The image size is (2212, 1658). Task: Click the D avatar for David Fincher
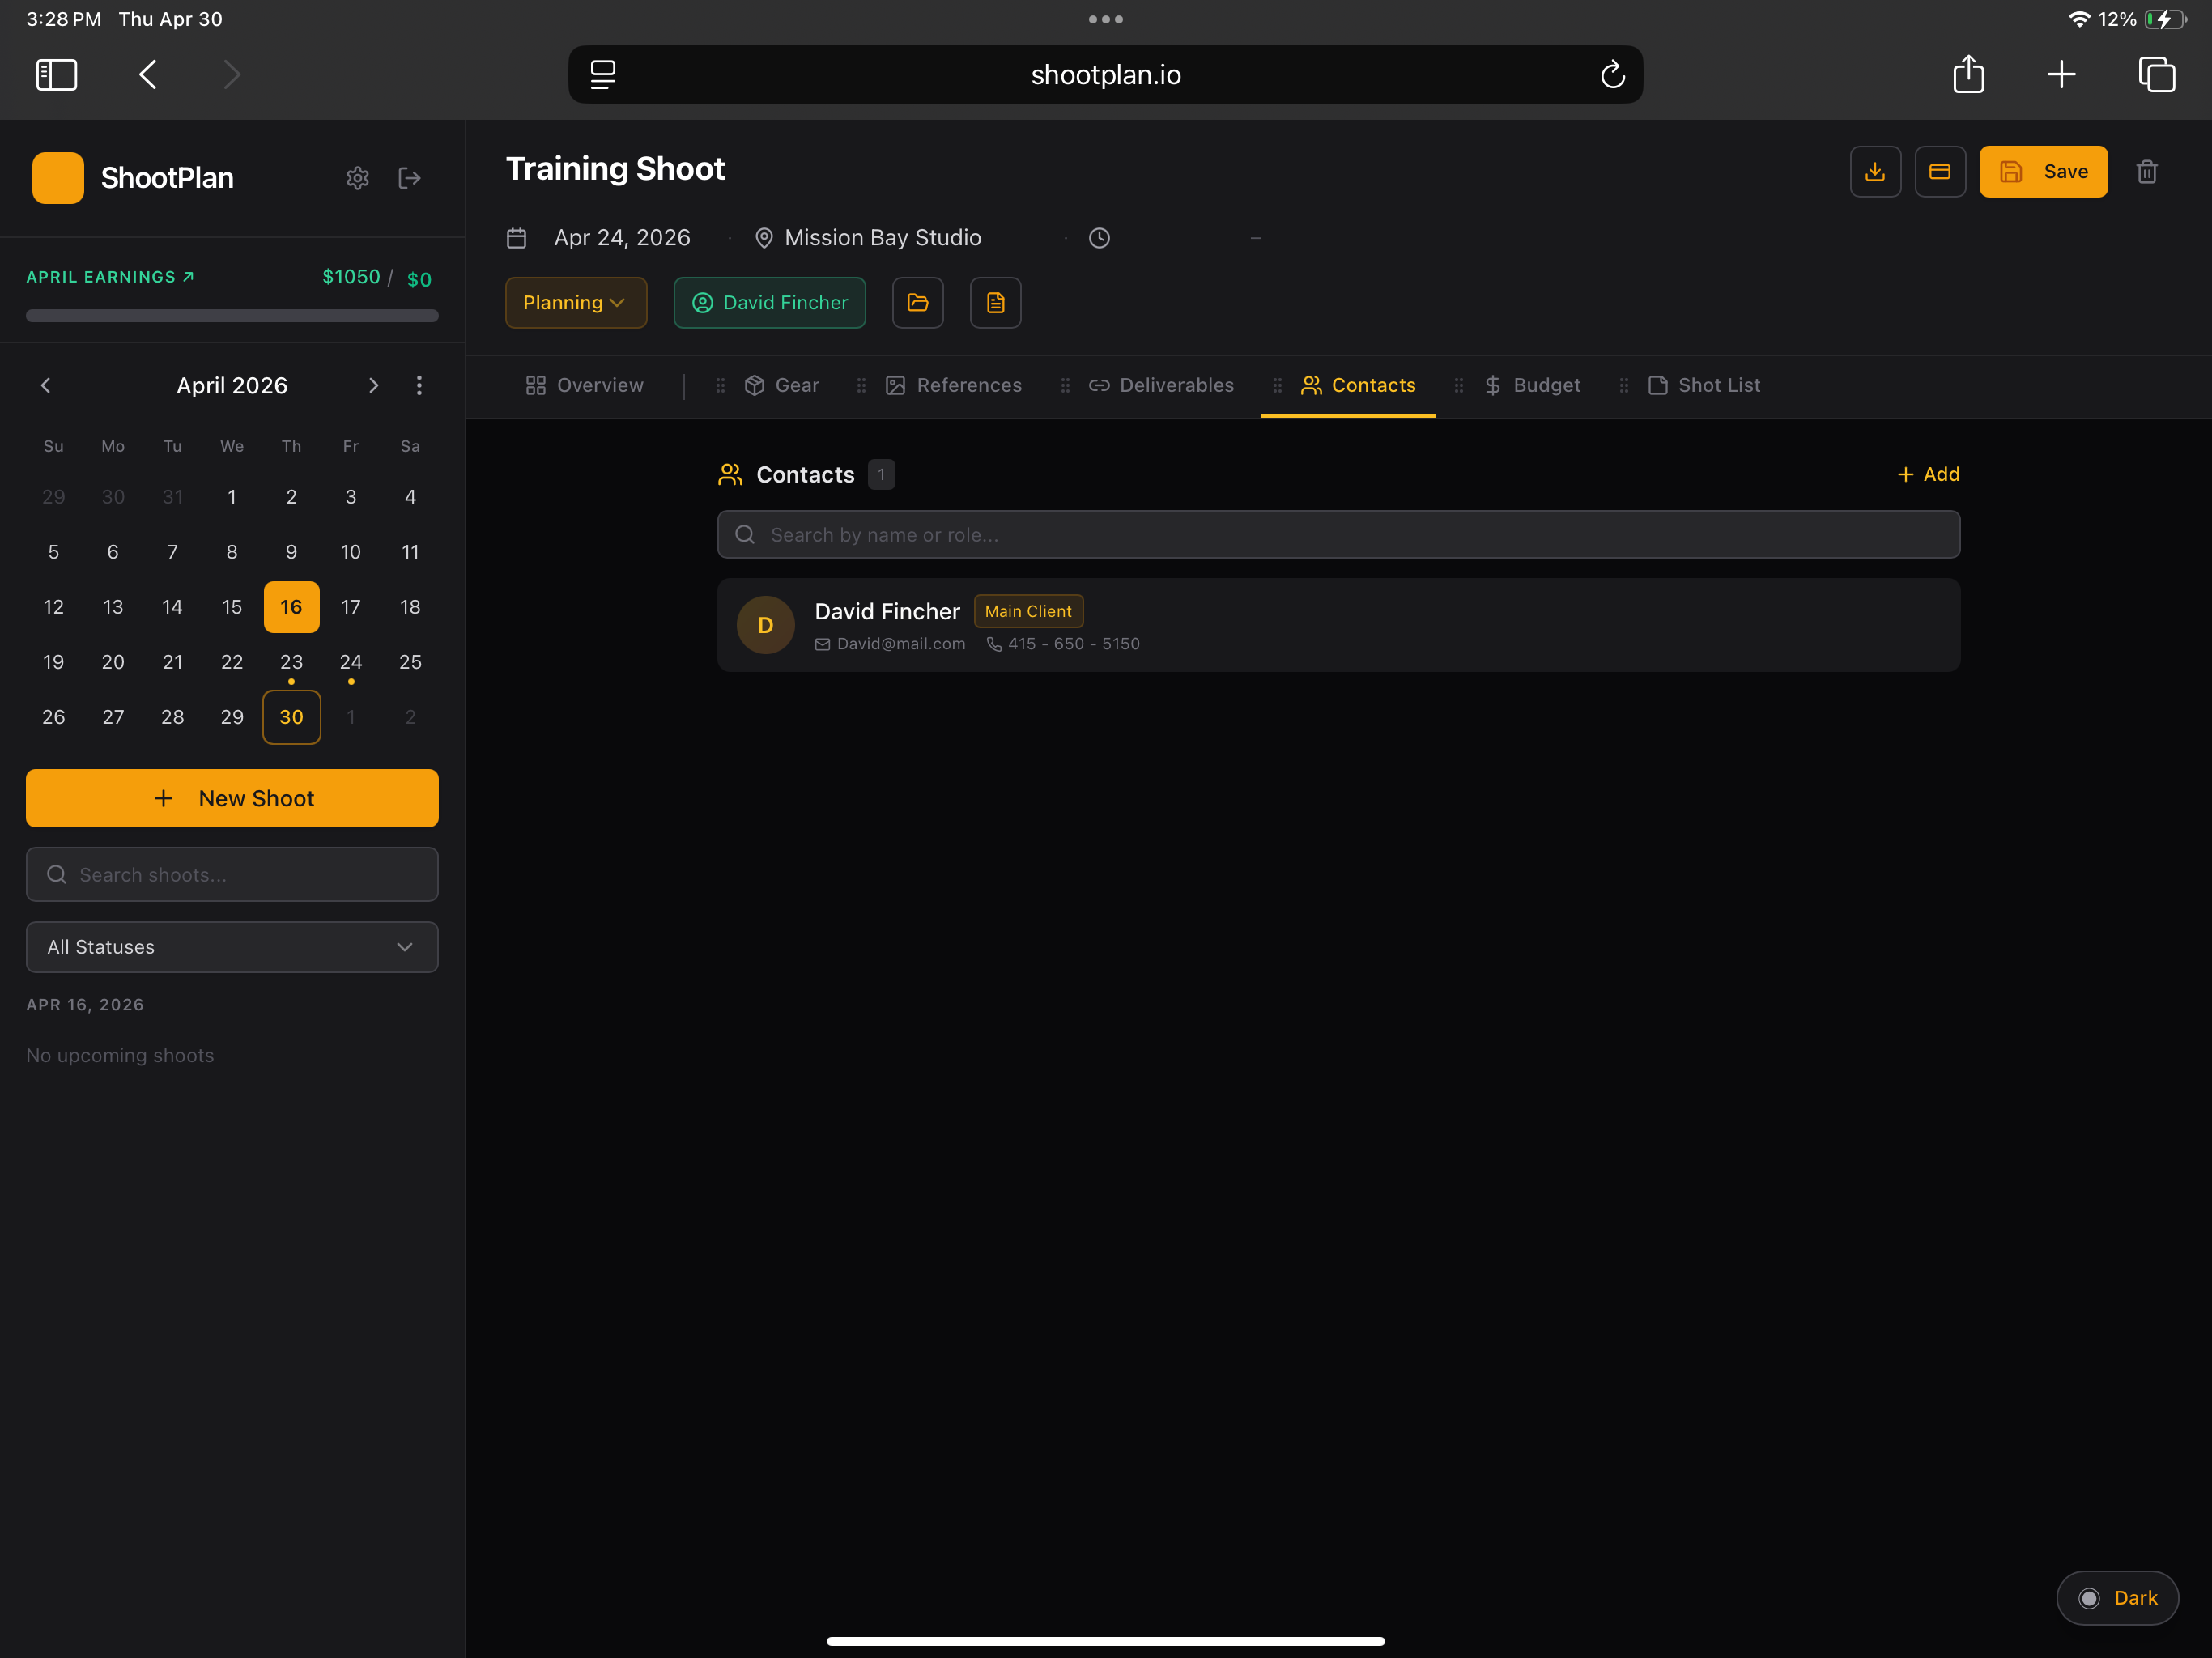(x=766, y=625)
